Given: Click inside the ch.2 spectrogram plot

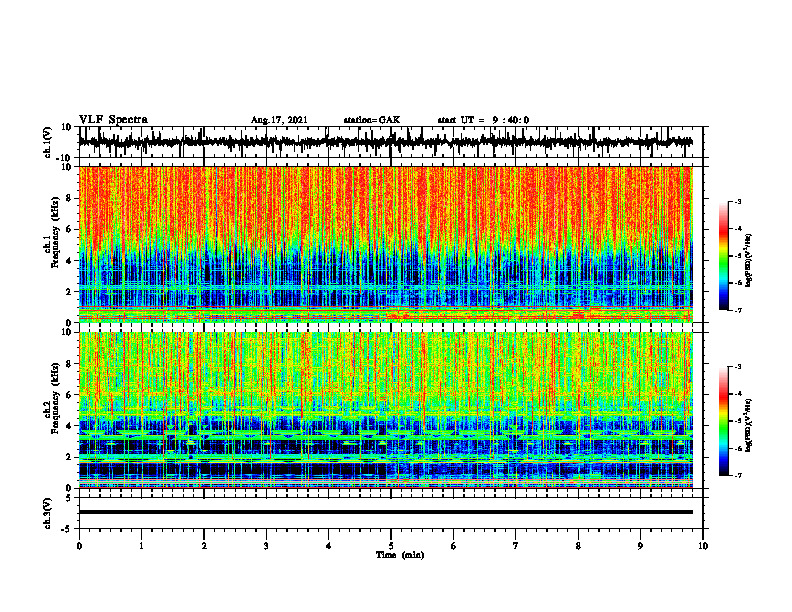Looking at the screenshot, I should 385,410.
